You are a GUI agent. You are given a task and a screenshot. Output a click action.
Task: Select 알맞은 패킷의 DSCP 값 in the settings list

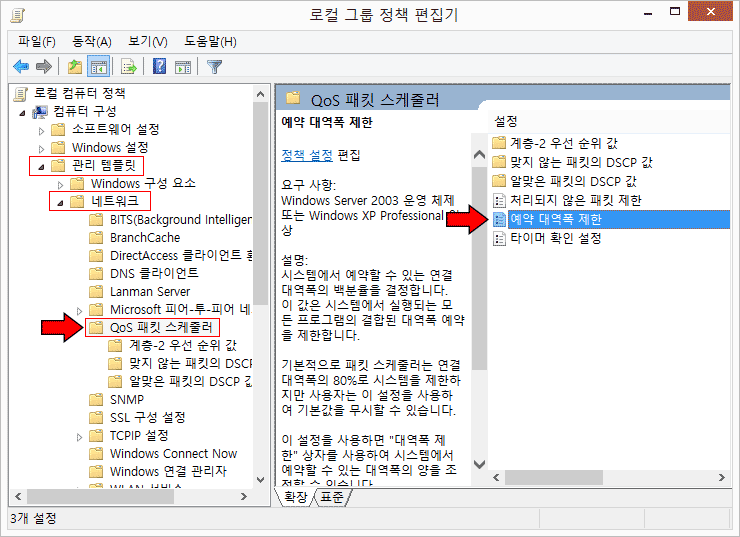click(x=573, y=181)
